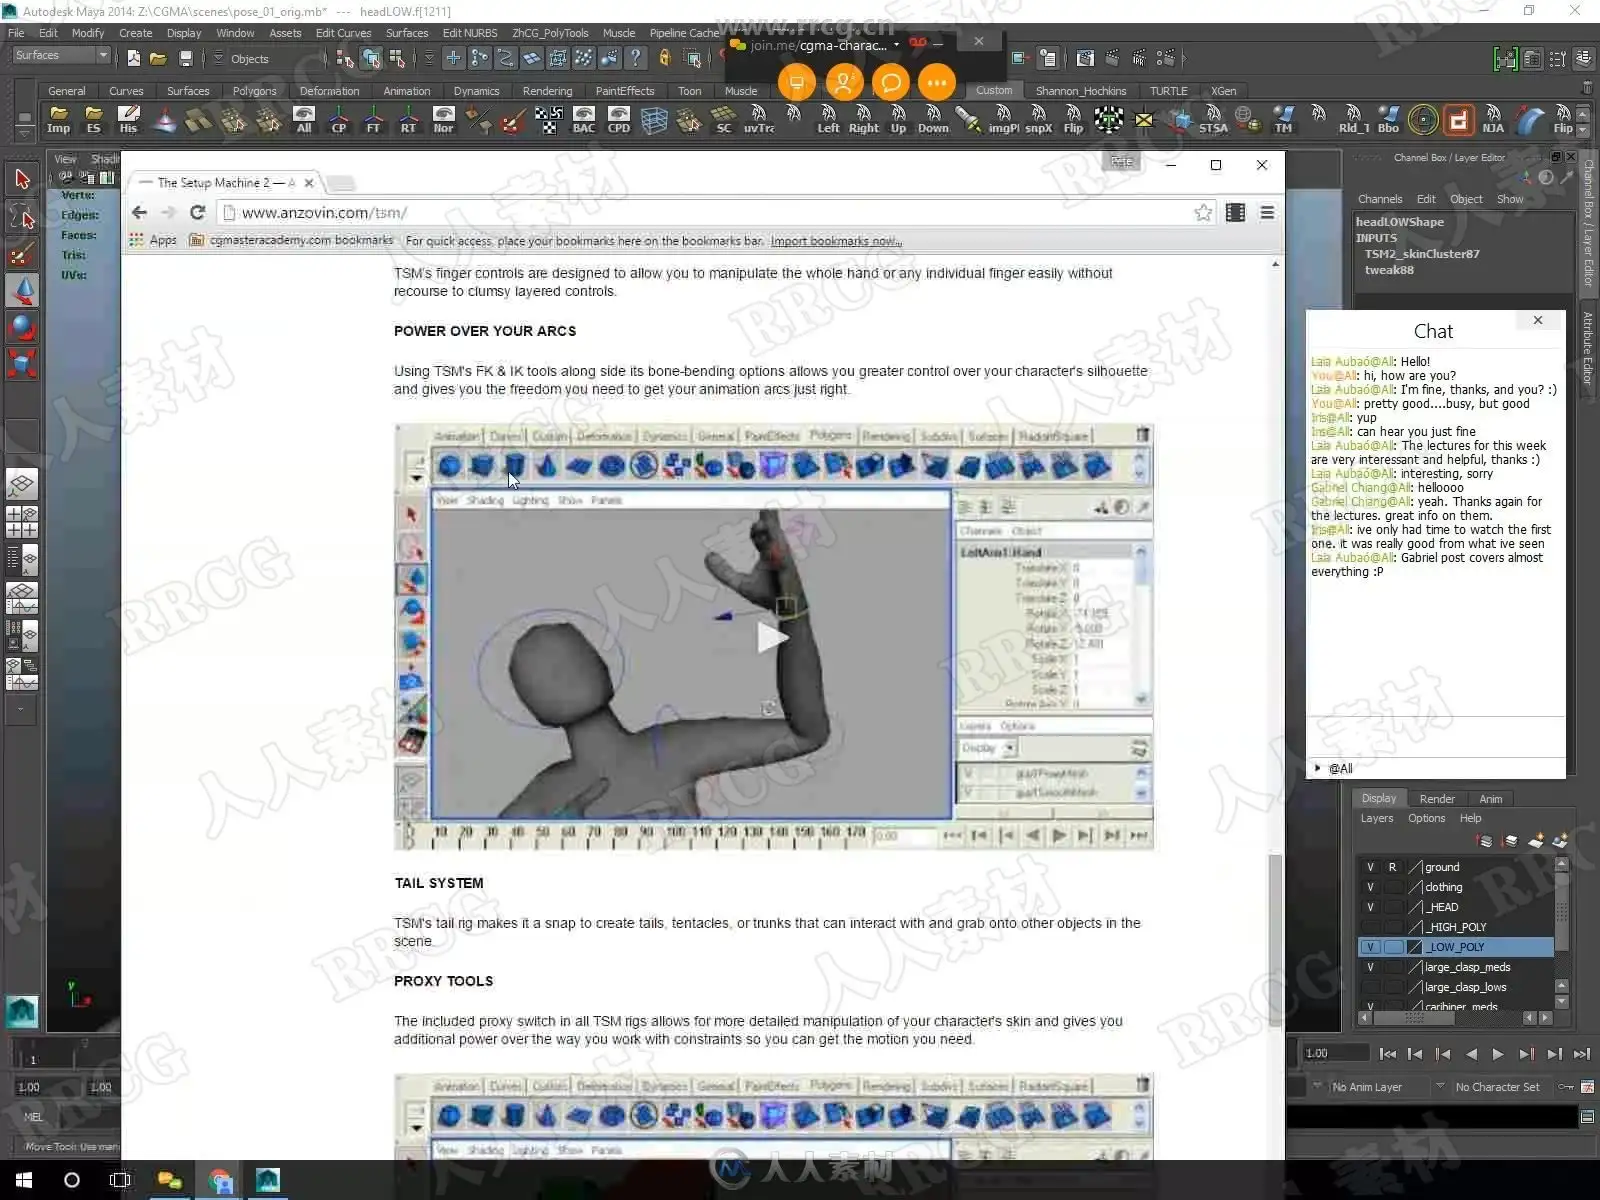Click the CPD shelf button
The image size is (1600, 1200).
coord(619,120)
